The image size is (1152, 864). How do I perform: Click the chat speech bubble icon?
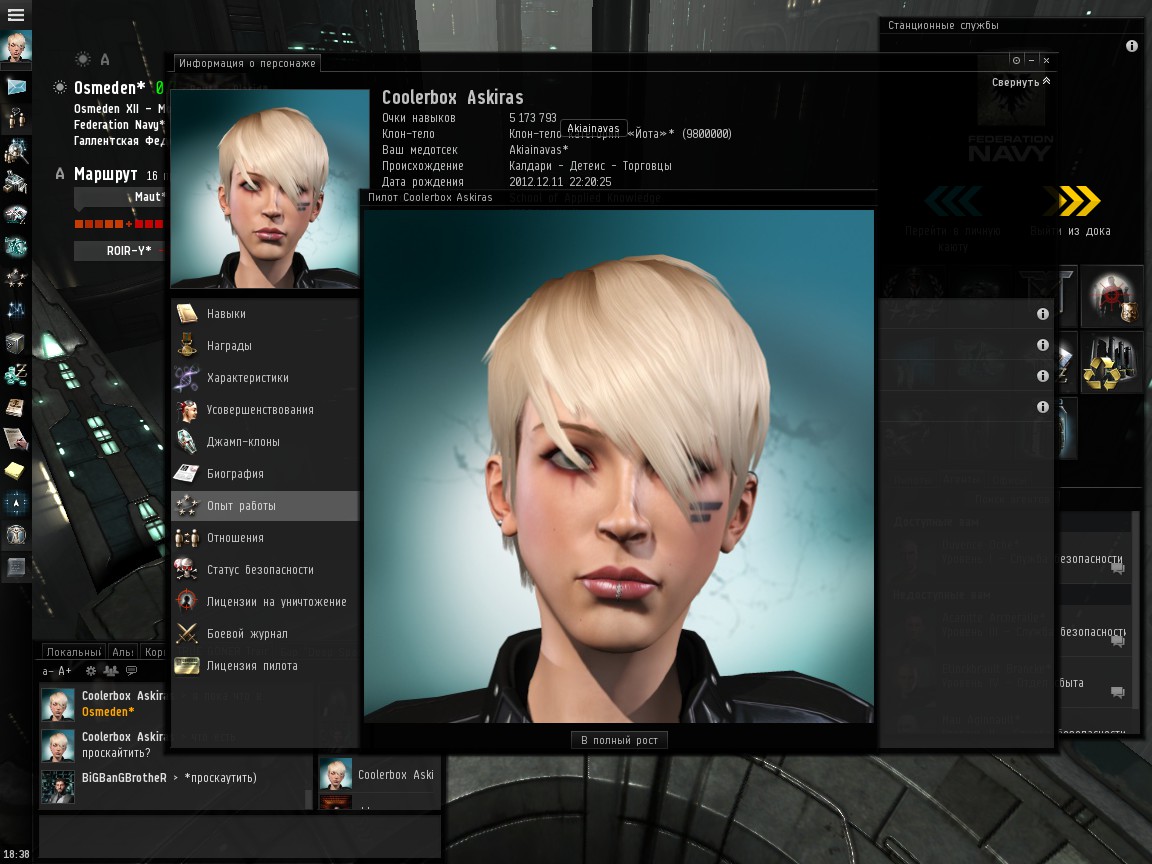click(132, 671)
